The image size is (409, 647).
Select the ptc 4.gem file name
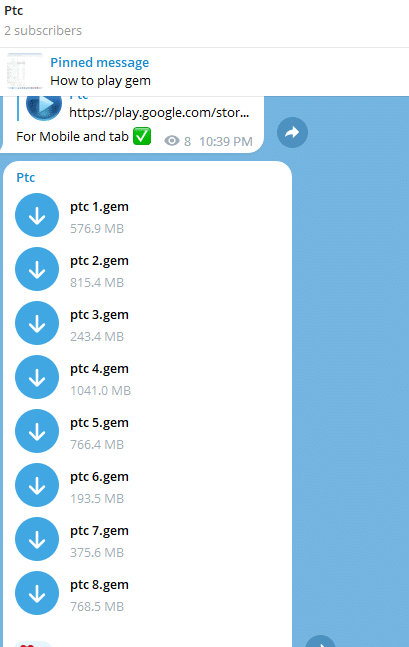[x=99, y=369]
